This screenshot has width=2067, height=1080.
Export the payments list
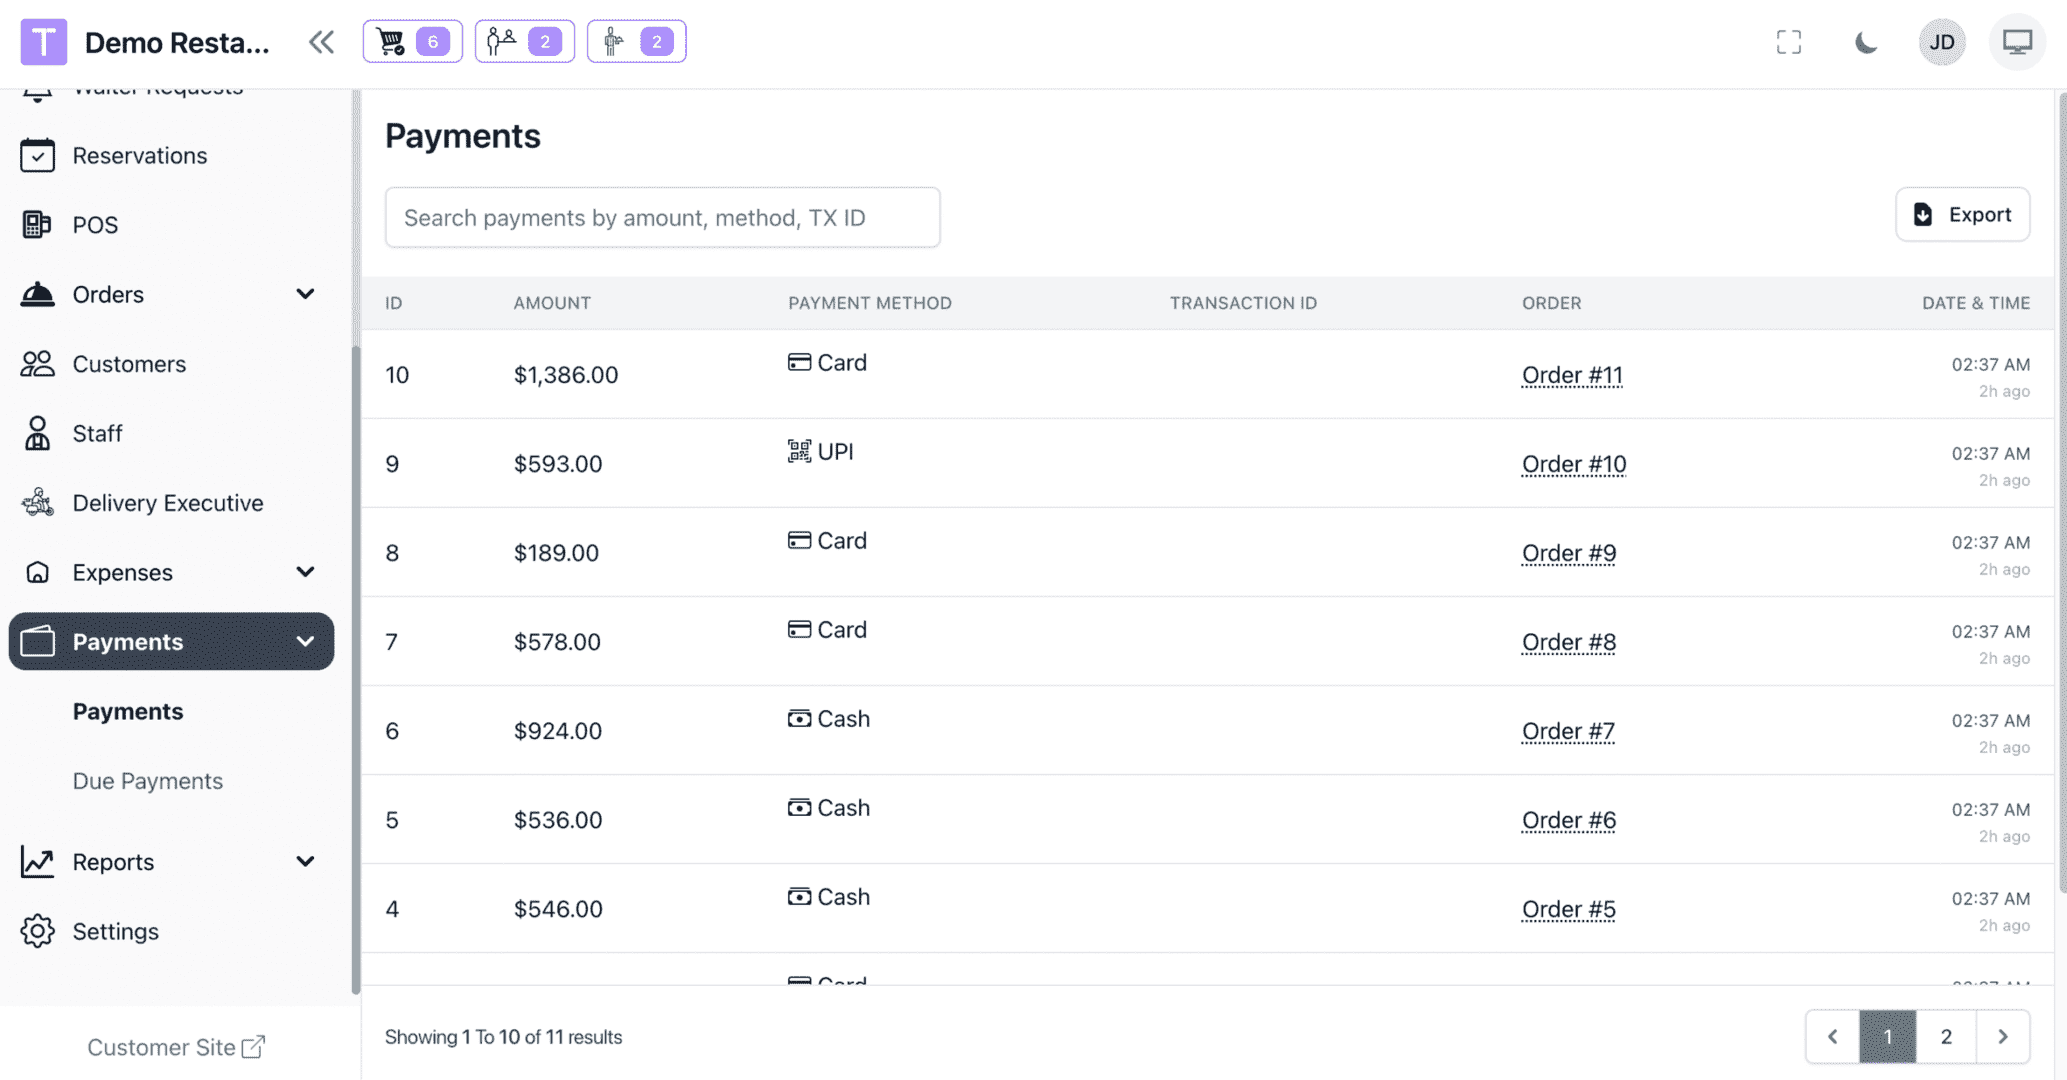tap(1962, 214)
